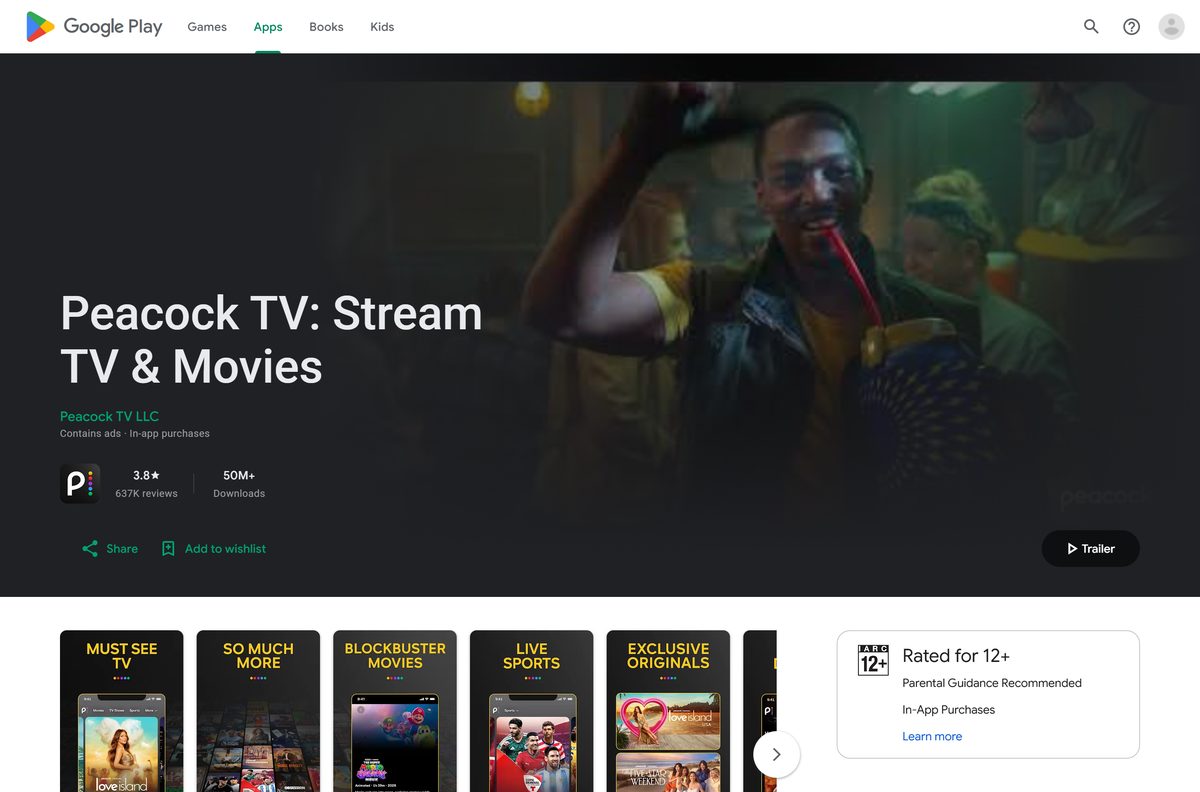Viewport: 1200px width, 792px height.
Task: Open the Peacock TV LLC developer page
Action: [x=109, y=416]
